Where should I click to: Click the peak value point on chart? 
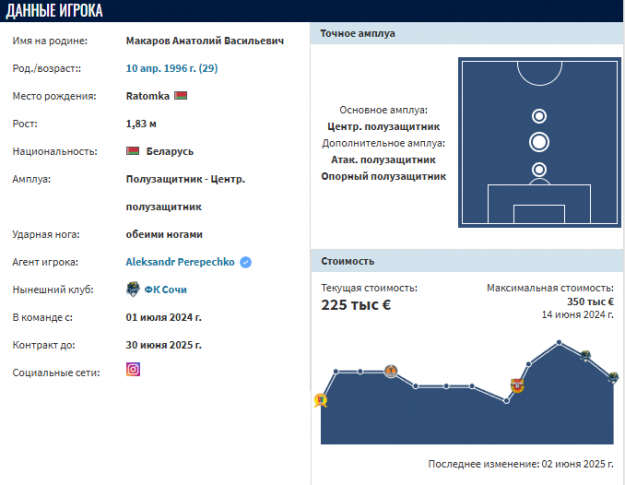[x=559, y=342]
